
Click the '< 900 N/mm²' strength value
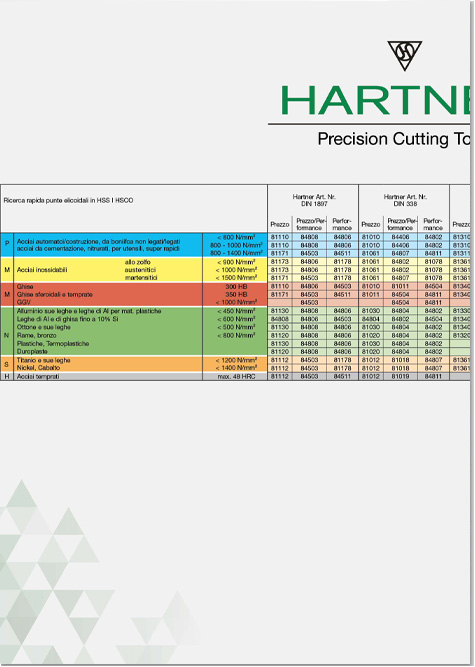click(x=236, y=262)
